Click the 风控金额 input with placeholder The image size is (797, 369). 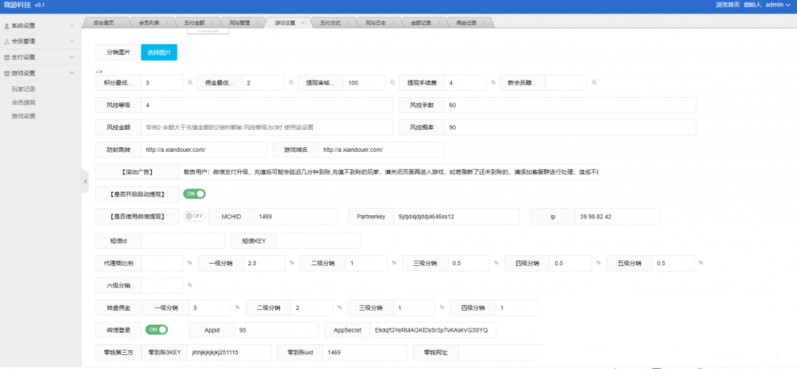(x=267, y=128)
